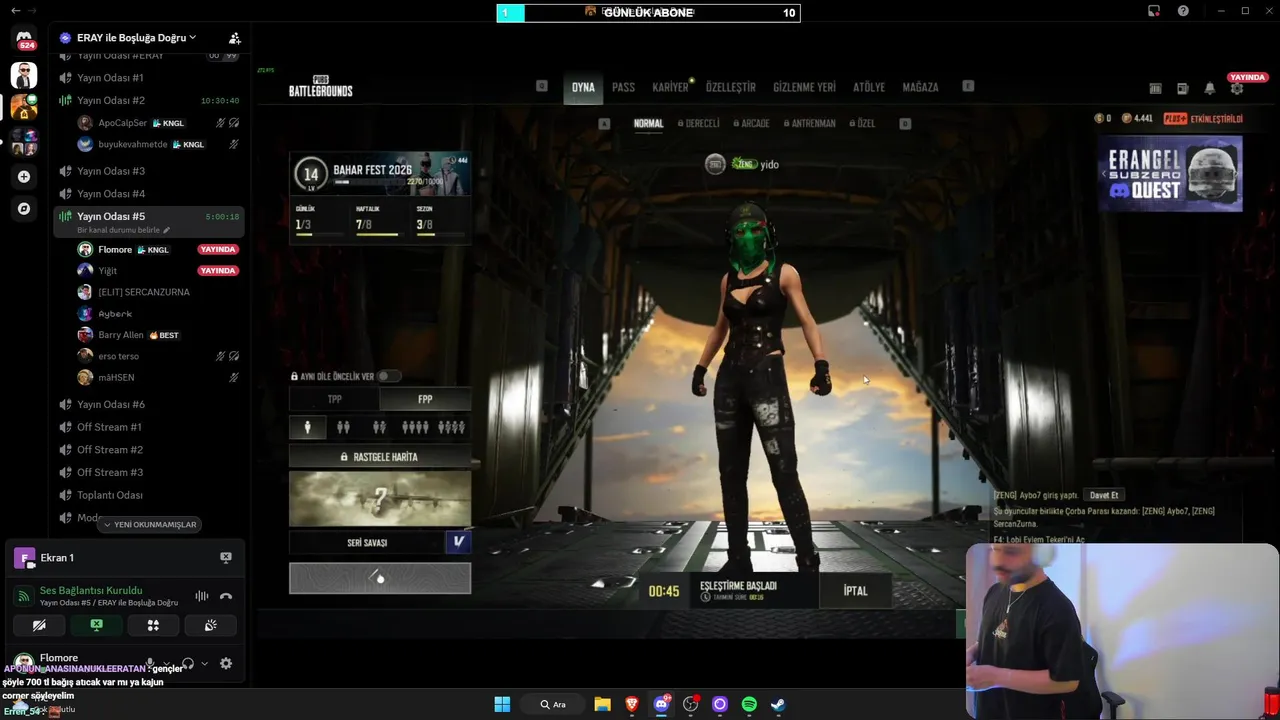
Task: Join Yayın Odası #3 voice channel
Action: 149,171
